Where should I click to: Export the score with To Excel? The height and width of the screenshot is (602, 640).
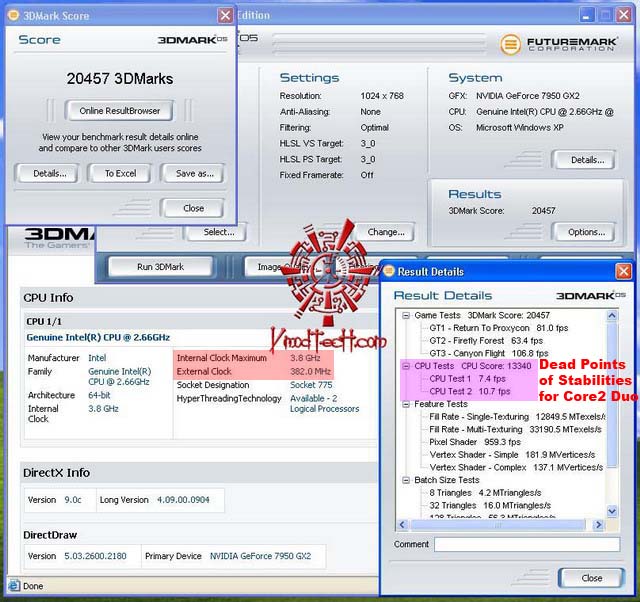coord(120,173)
